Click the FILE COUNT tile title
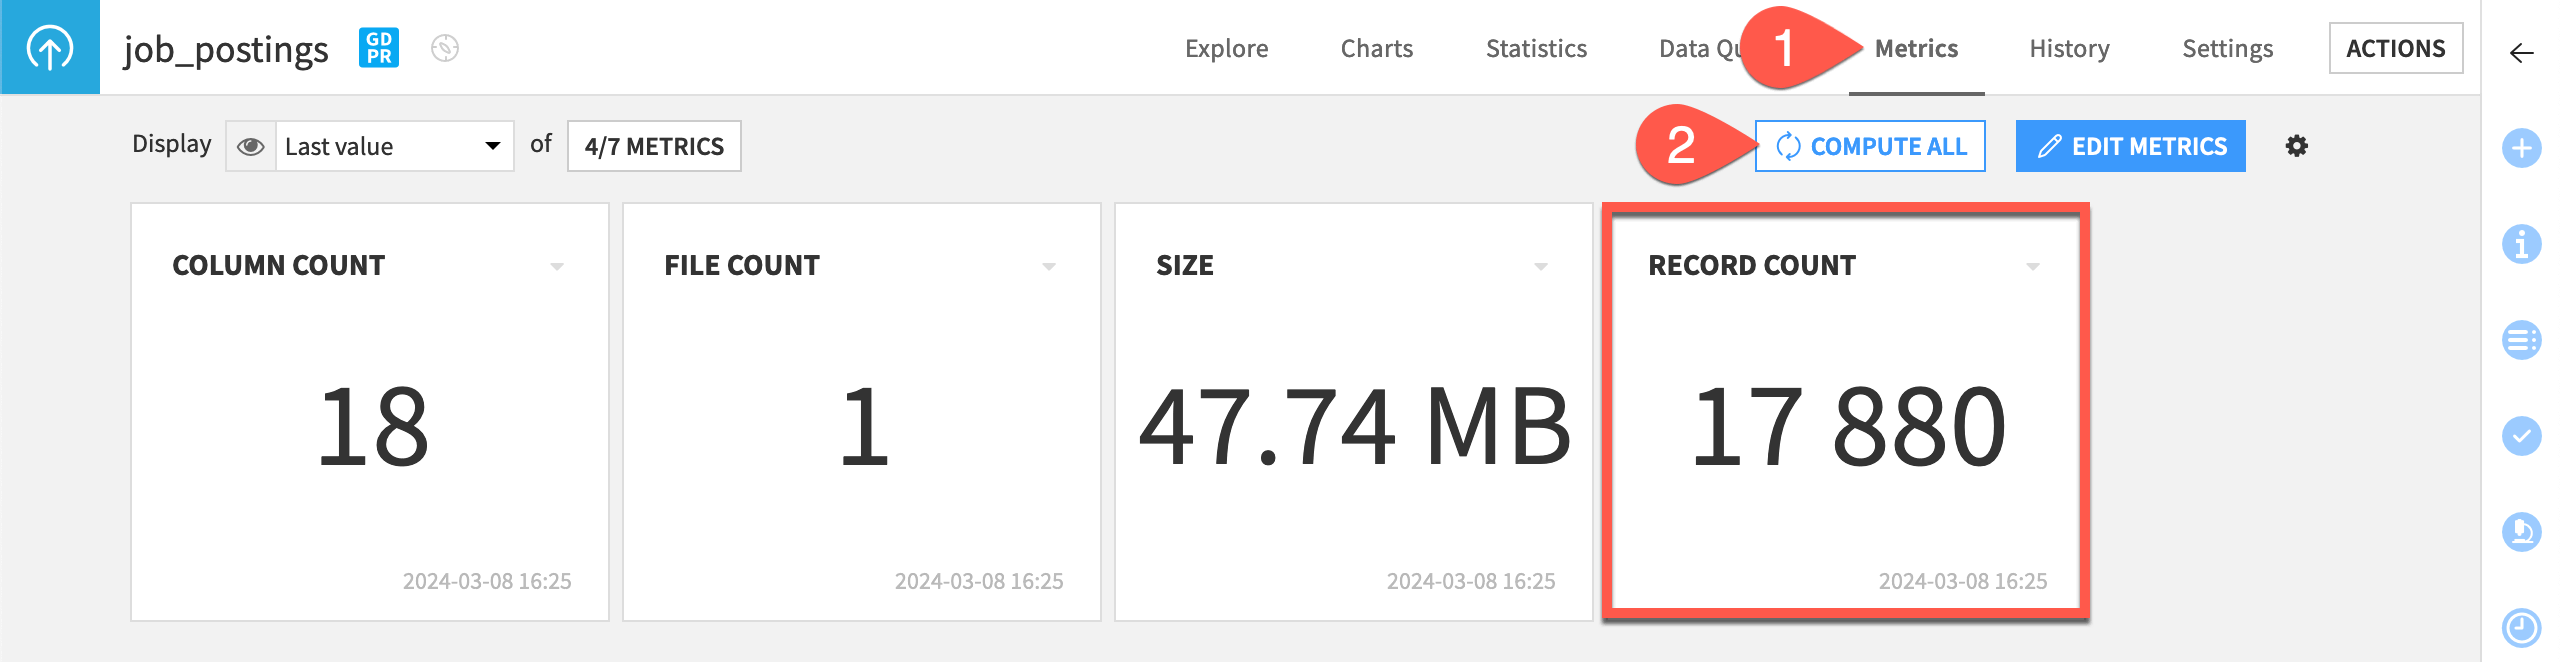Image resolution: width=2560 pixels, height=662 pixels. click(742, 265)
